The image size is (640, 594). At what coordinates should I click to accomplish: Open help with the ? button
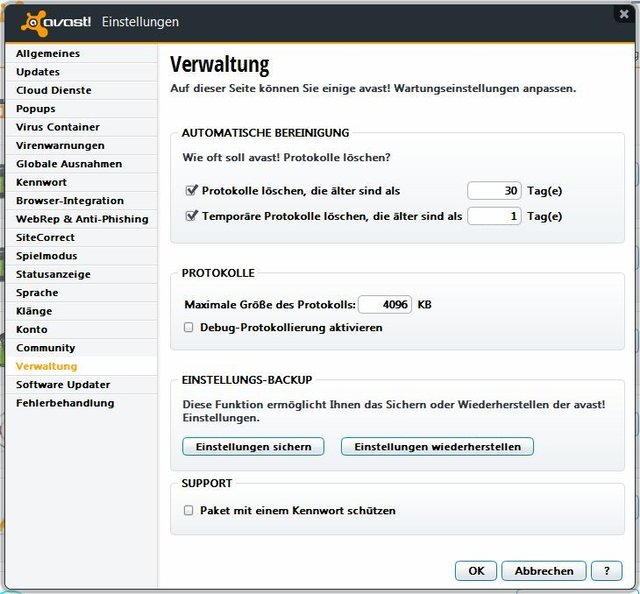pos(607,571)
